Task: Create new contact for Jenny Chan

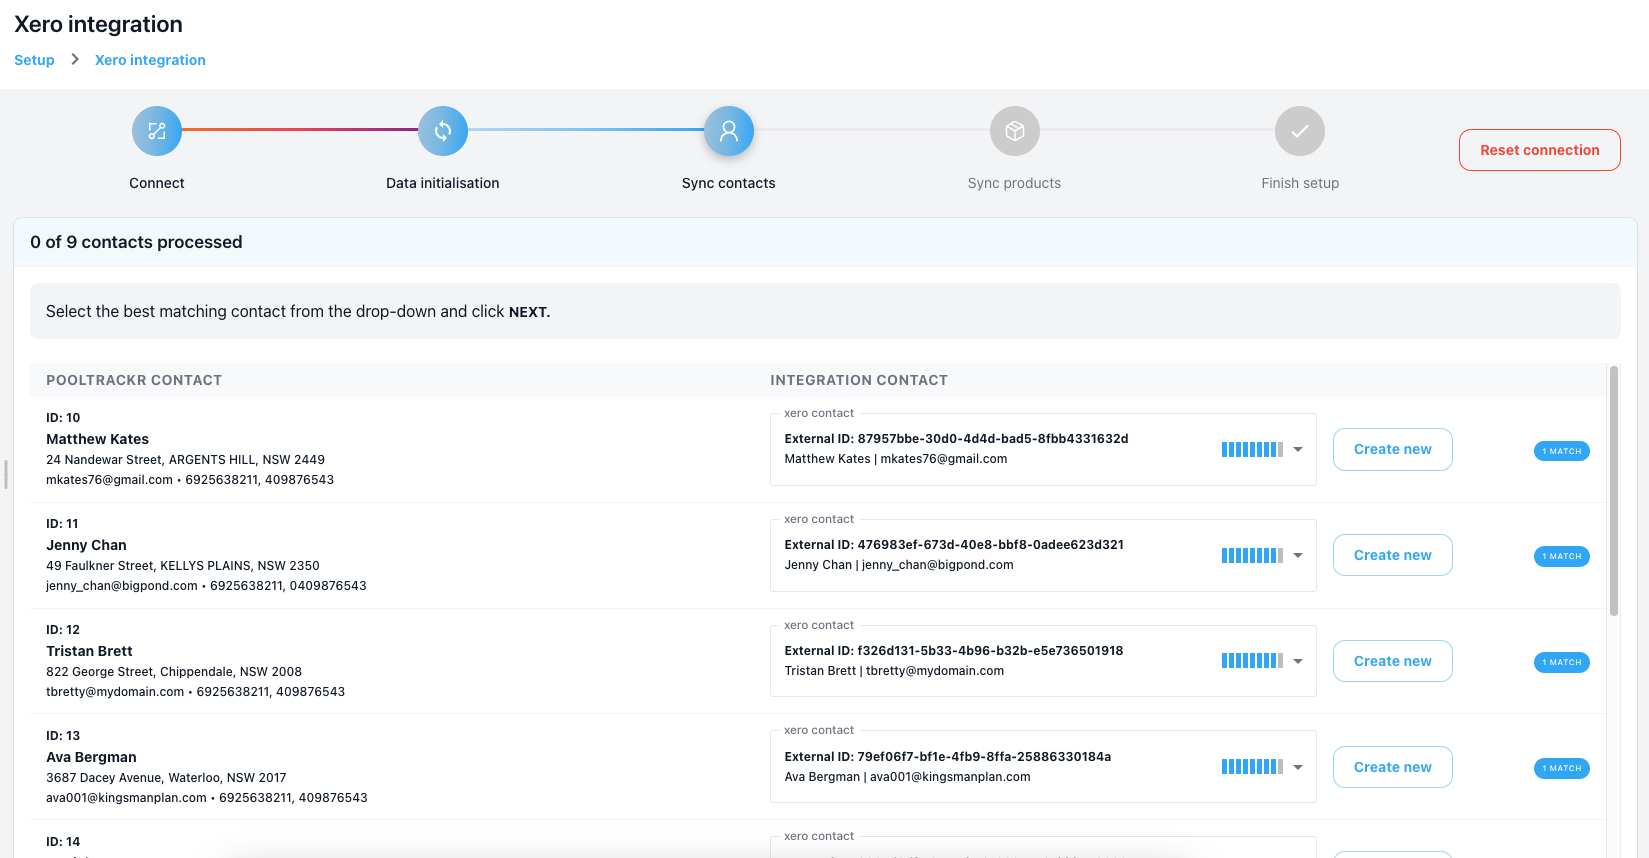Action: point(1393,555)
